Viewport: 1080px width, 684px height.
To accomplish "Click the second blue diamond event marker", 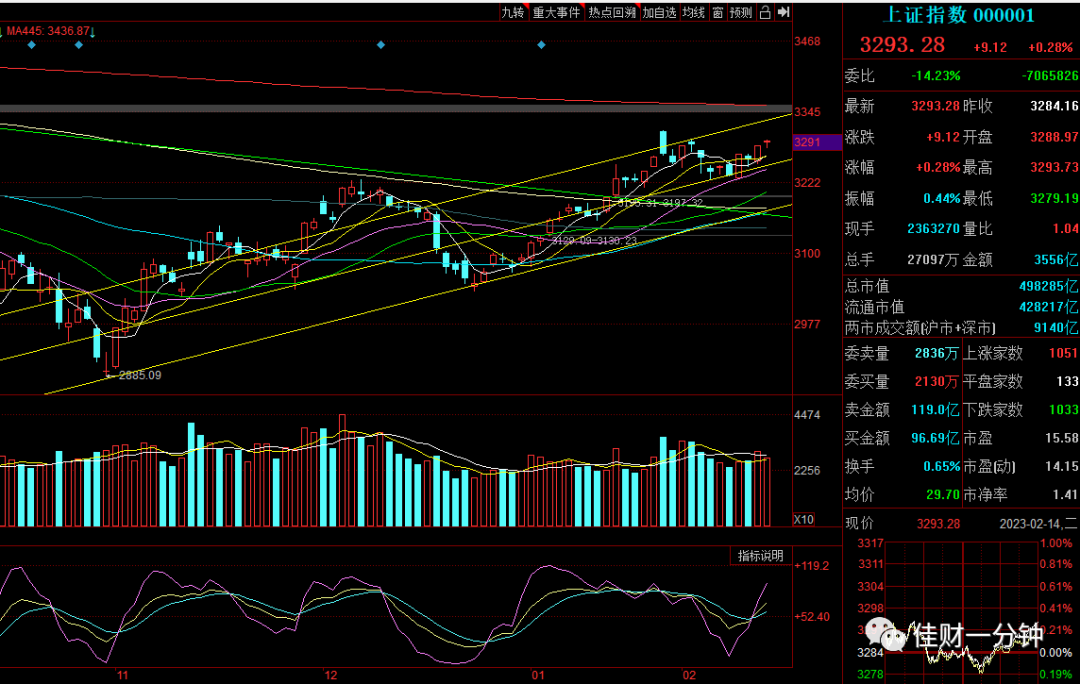I will pyautogui.click(x=79, y=45).
